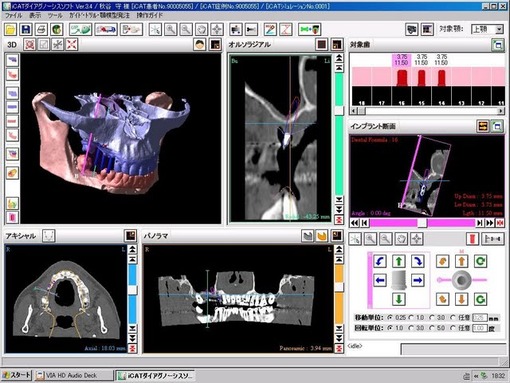The height and width of the screenshot is (383, 510).
Task: Click the red expand arrows icon in 3D panel
Action: (x=72, y=44)
